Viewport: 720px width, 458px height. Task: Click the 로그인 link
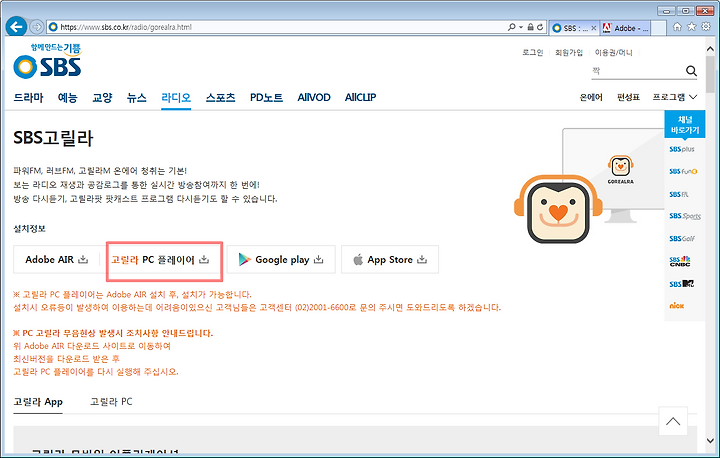point(533,52)
